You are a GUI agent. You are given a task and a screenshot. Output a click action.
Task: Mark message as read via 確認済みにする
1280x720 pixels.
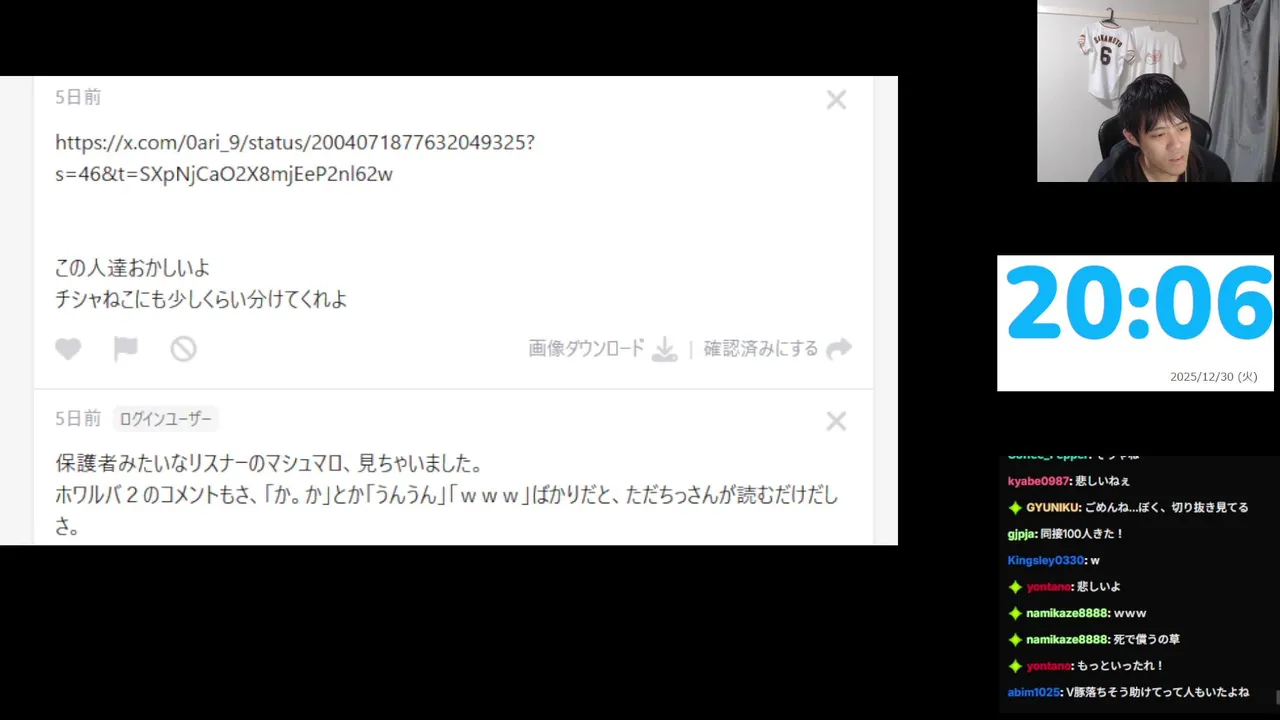(x=761, y=349)
